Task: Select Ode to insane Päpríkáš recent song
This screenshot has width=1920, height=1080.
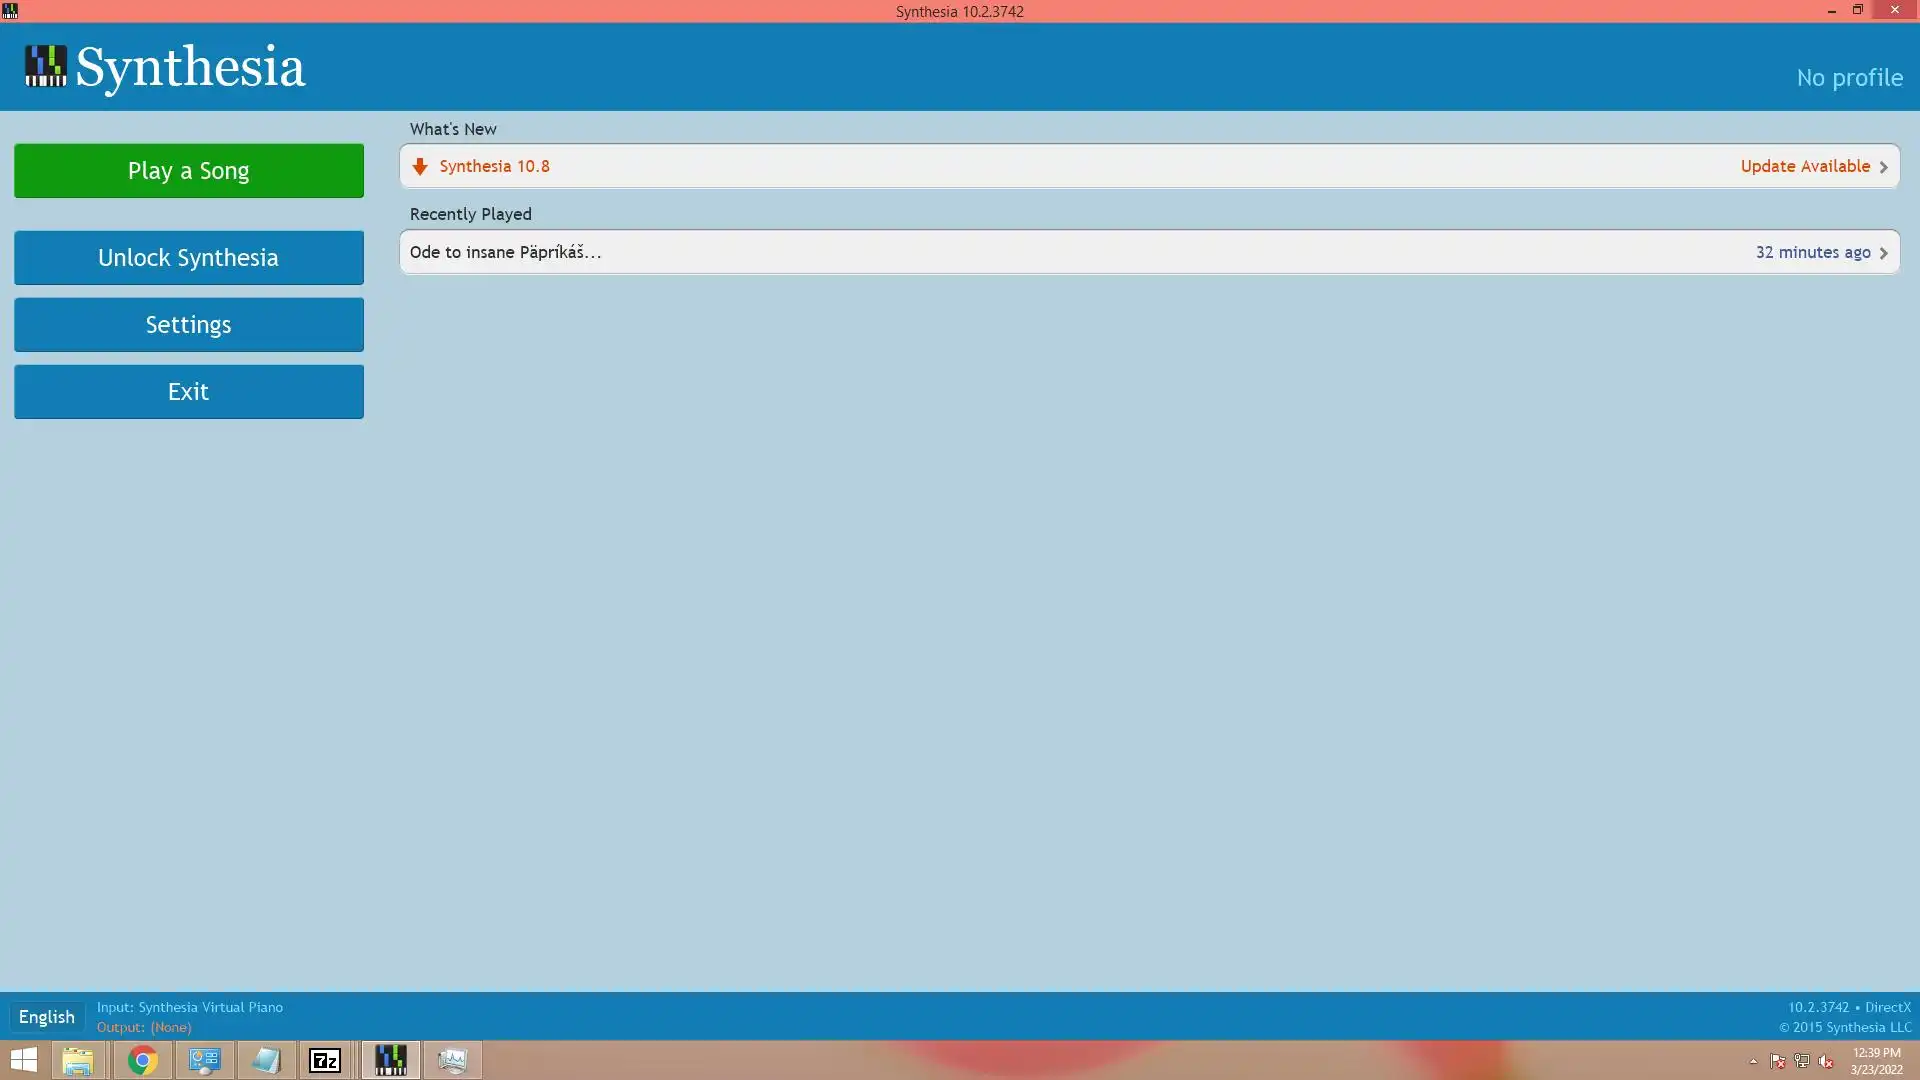Action: (506, 252)
